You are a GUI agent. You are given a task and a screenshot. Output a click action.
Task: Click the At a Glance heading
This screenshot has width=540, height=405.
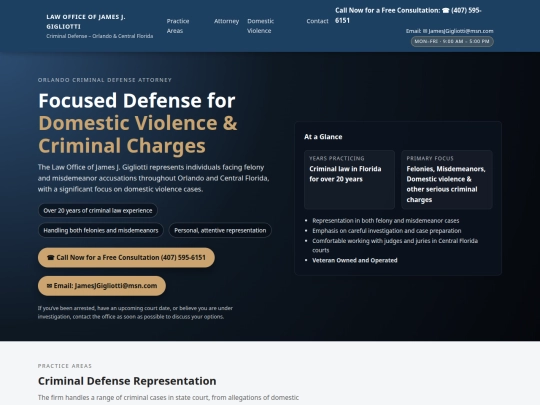(323, 137)
